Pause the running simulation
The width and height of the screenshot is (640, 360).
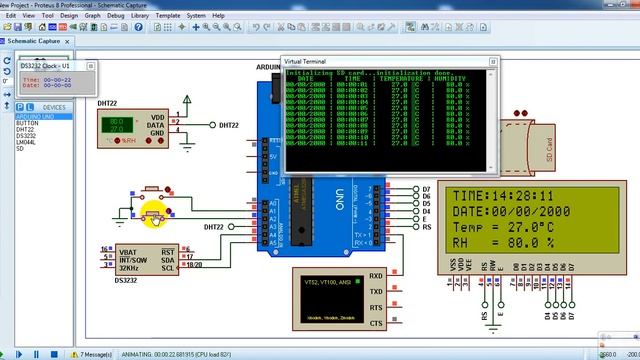(x=36, y=354)
